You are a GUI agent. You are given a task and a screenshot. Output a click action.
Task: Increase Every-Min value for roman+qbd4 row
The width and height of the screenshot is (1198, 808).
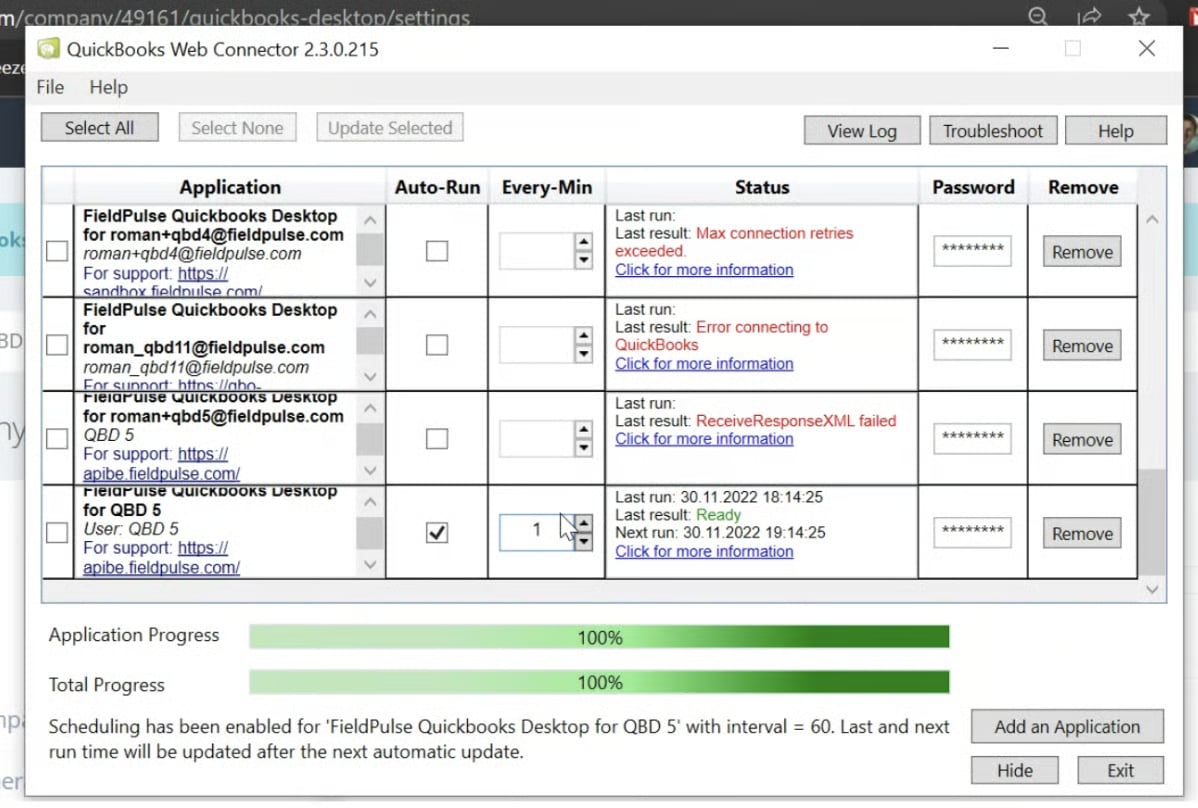584,242
